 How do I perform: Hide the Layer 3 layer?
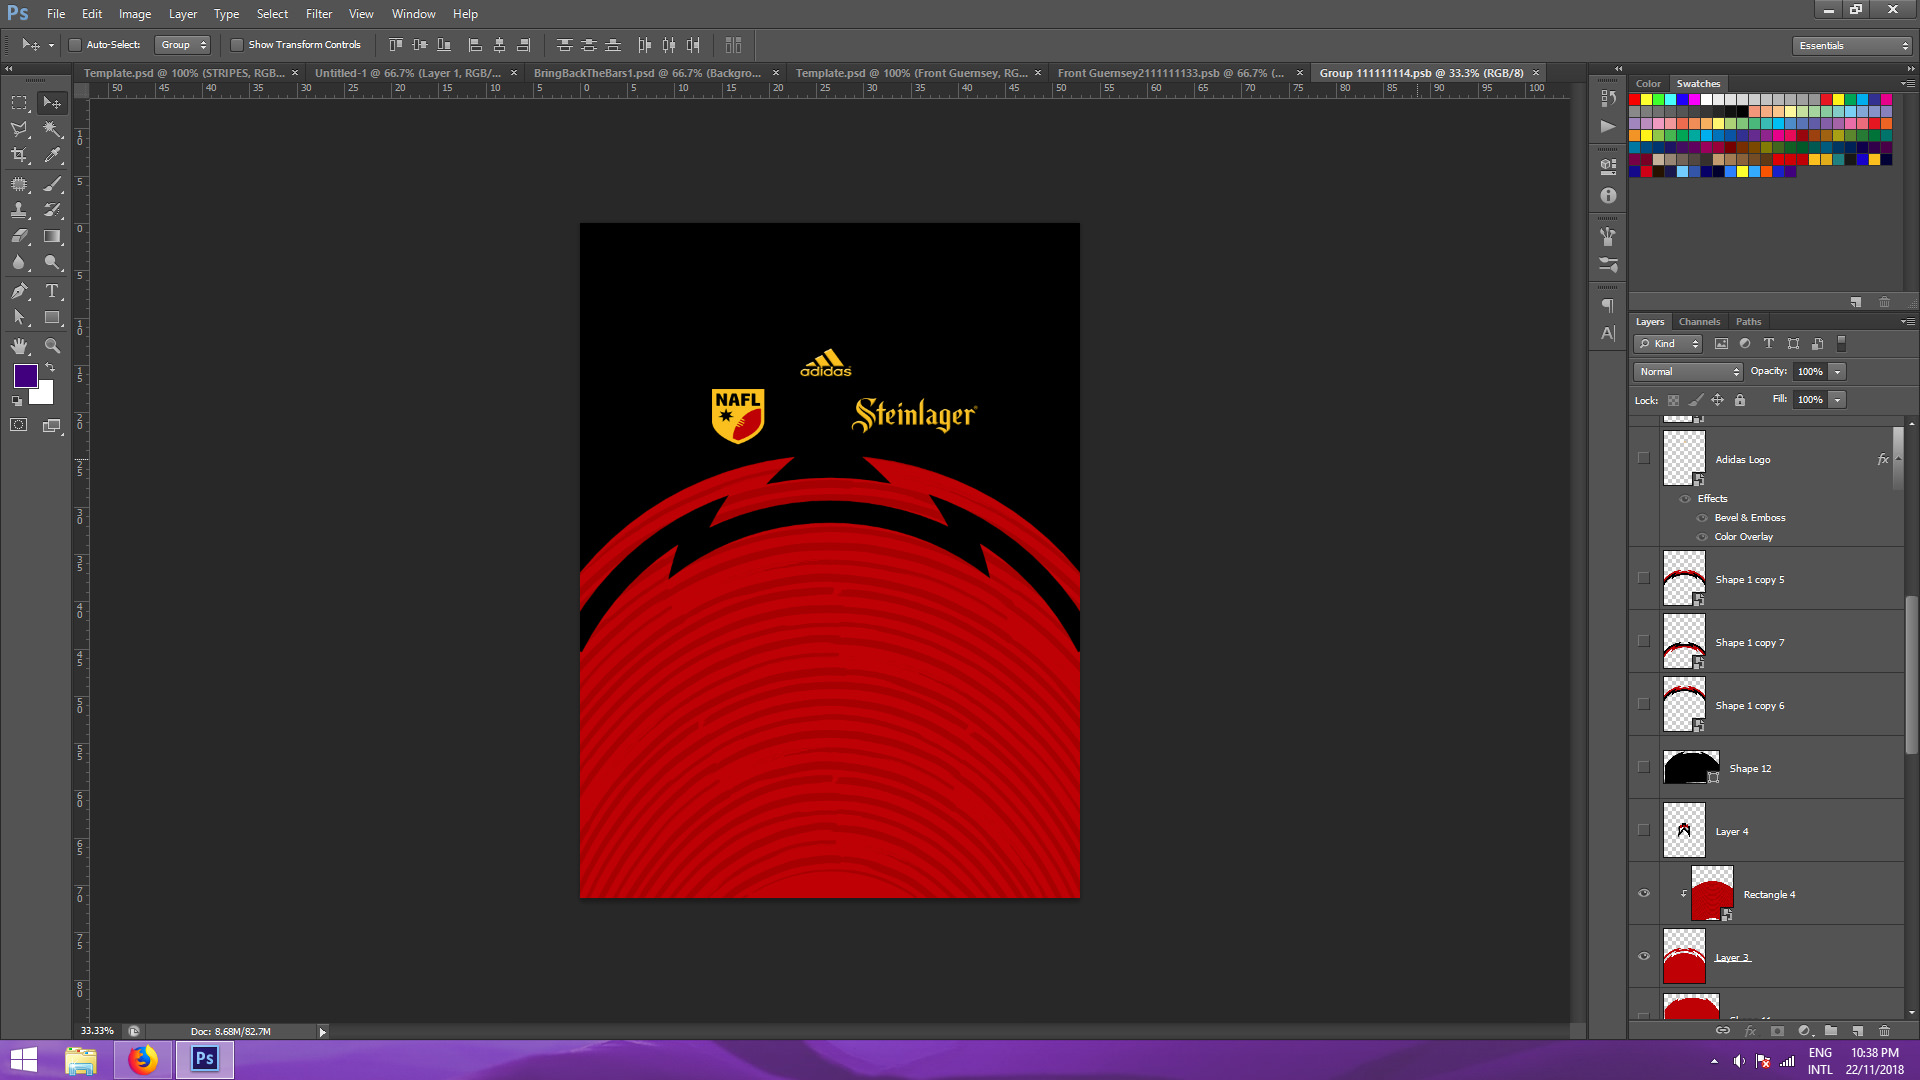[x=1643, y=956]
